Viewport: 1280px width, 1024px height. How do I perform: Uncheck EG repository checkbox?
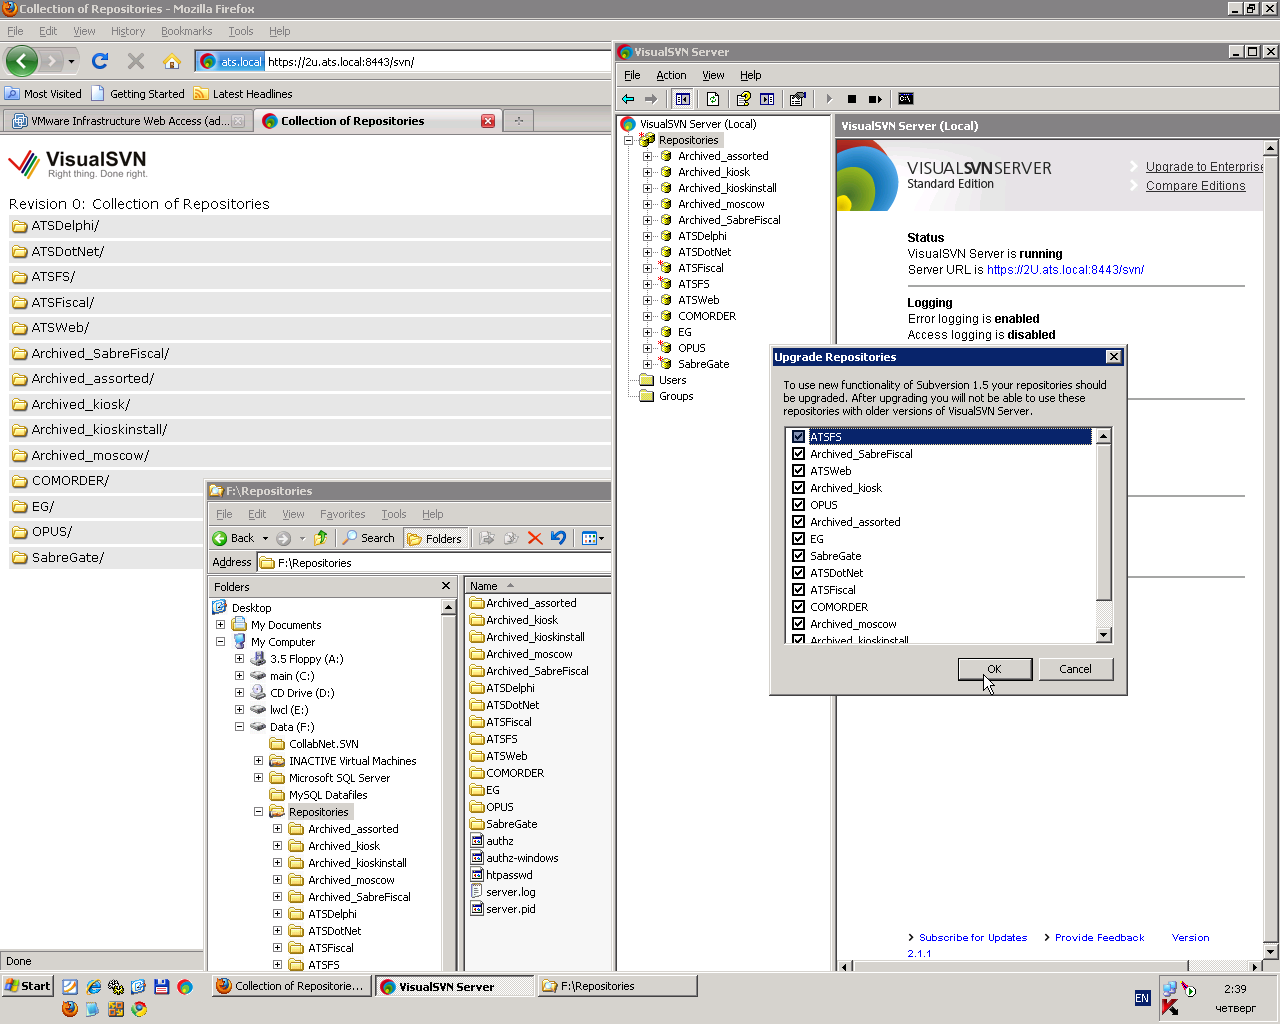point(798,539)
